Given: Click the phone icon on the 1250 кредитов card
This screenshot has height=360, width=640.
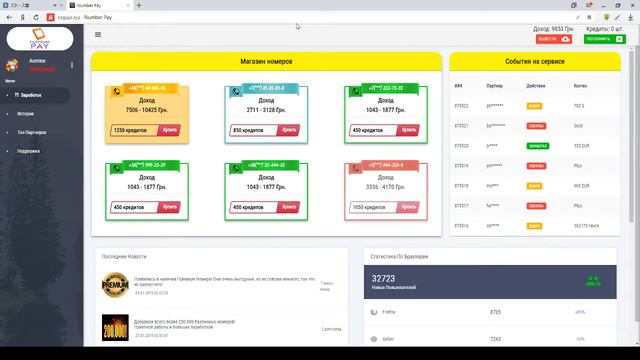Looking at the screenshot, I should (x=117, y=92).
